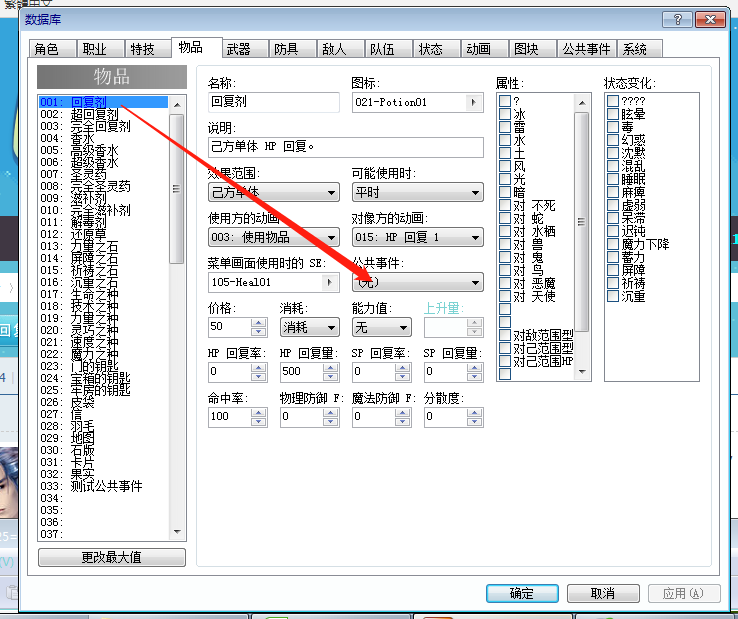
Task: Increase 魔法防御 F with the up arrow
Action: pyautogui.click(x=402, y=413)
